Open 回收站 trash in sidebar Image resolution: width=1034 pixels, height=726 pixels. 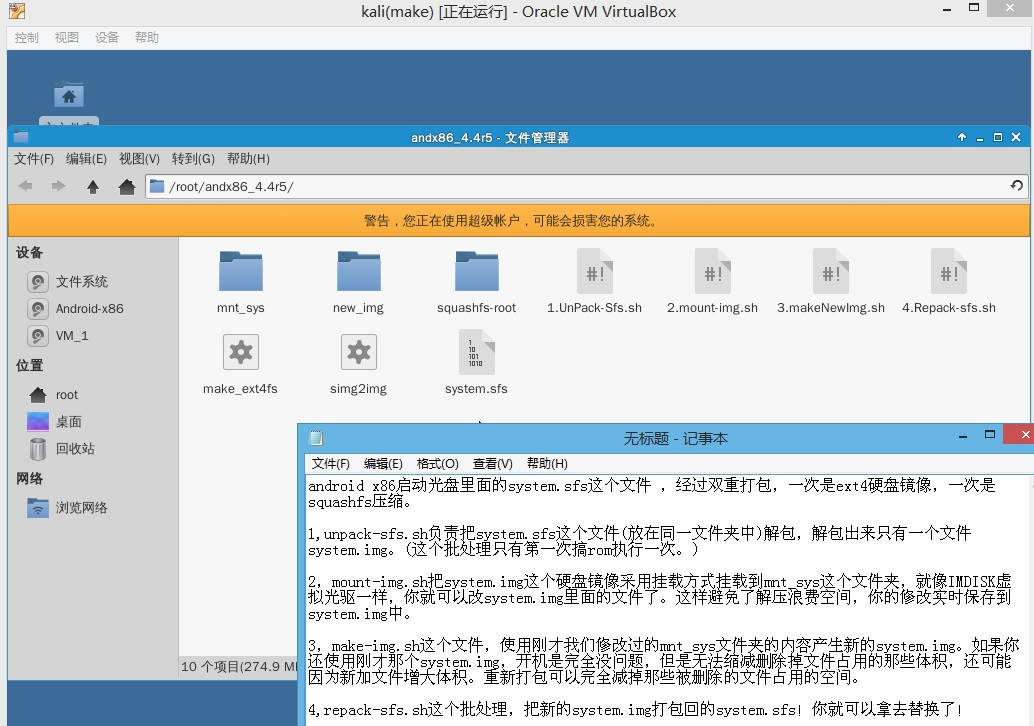62,449
